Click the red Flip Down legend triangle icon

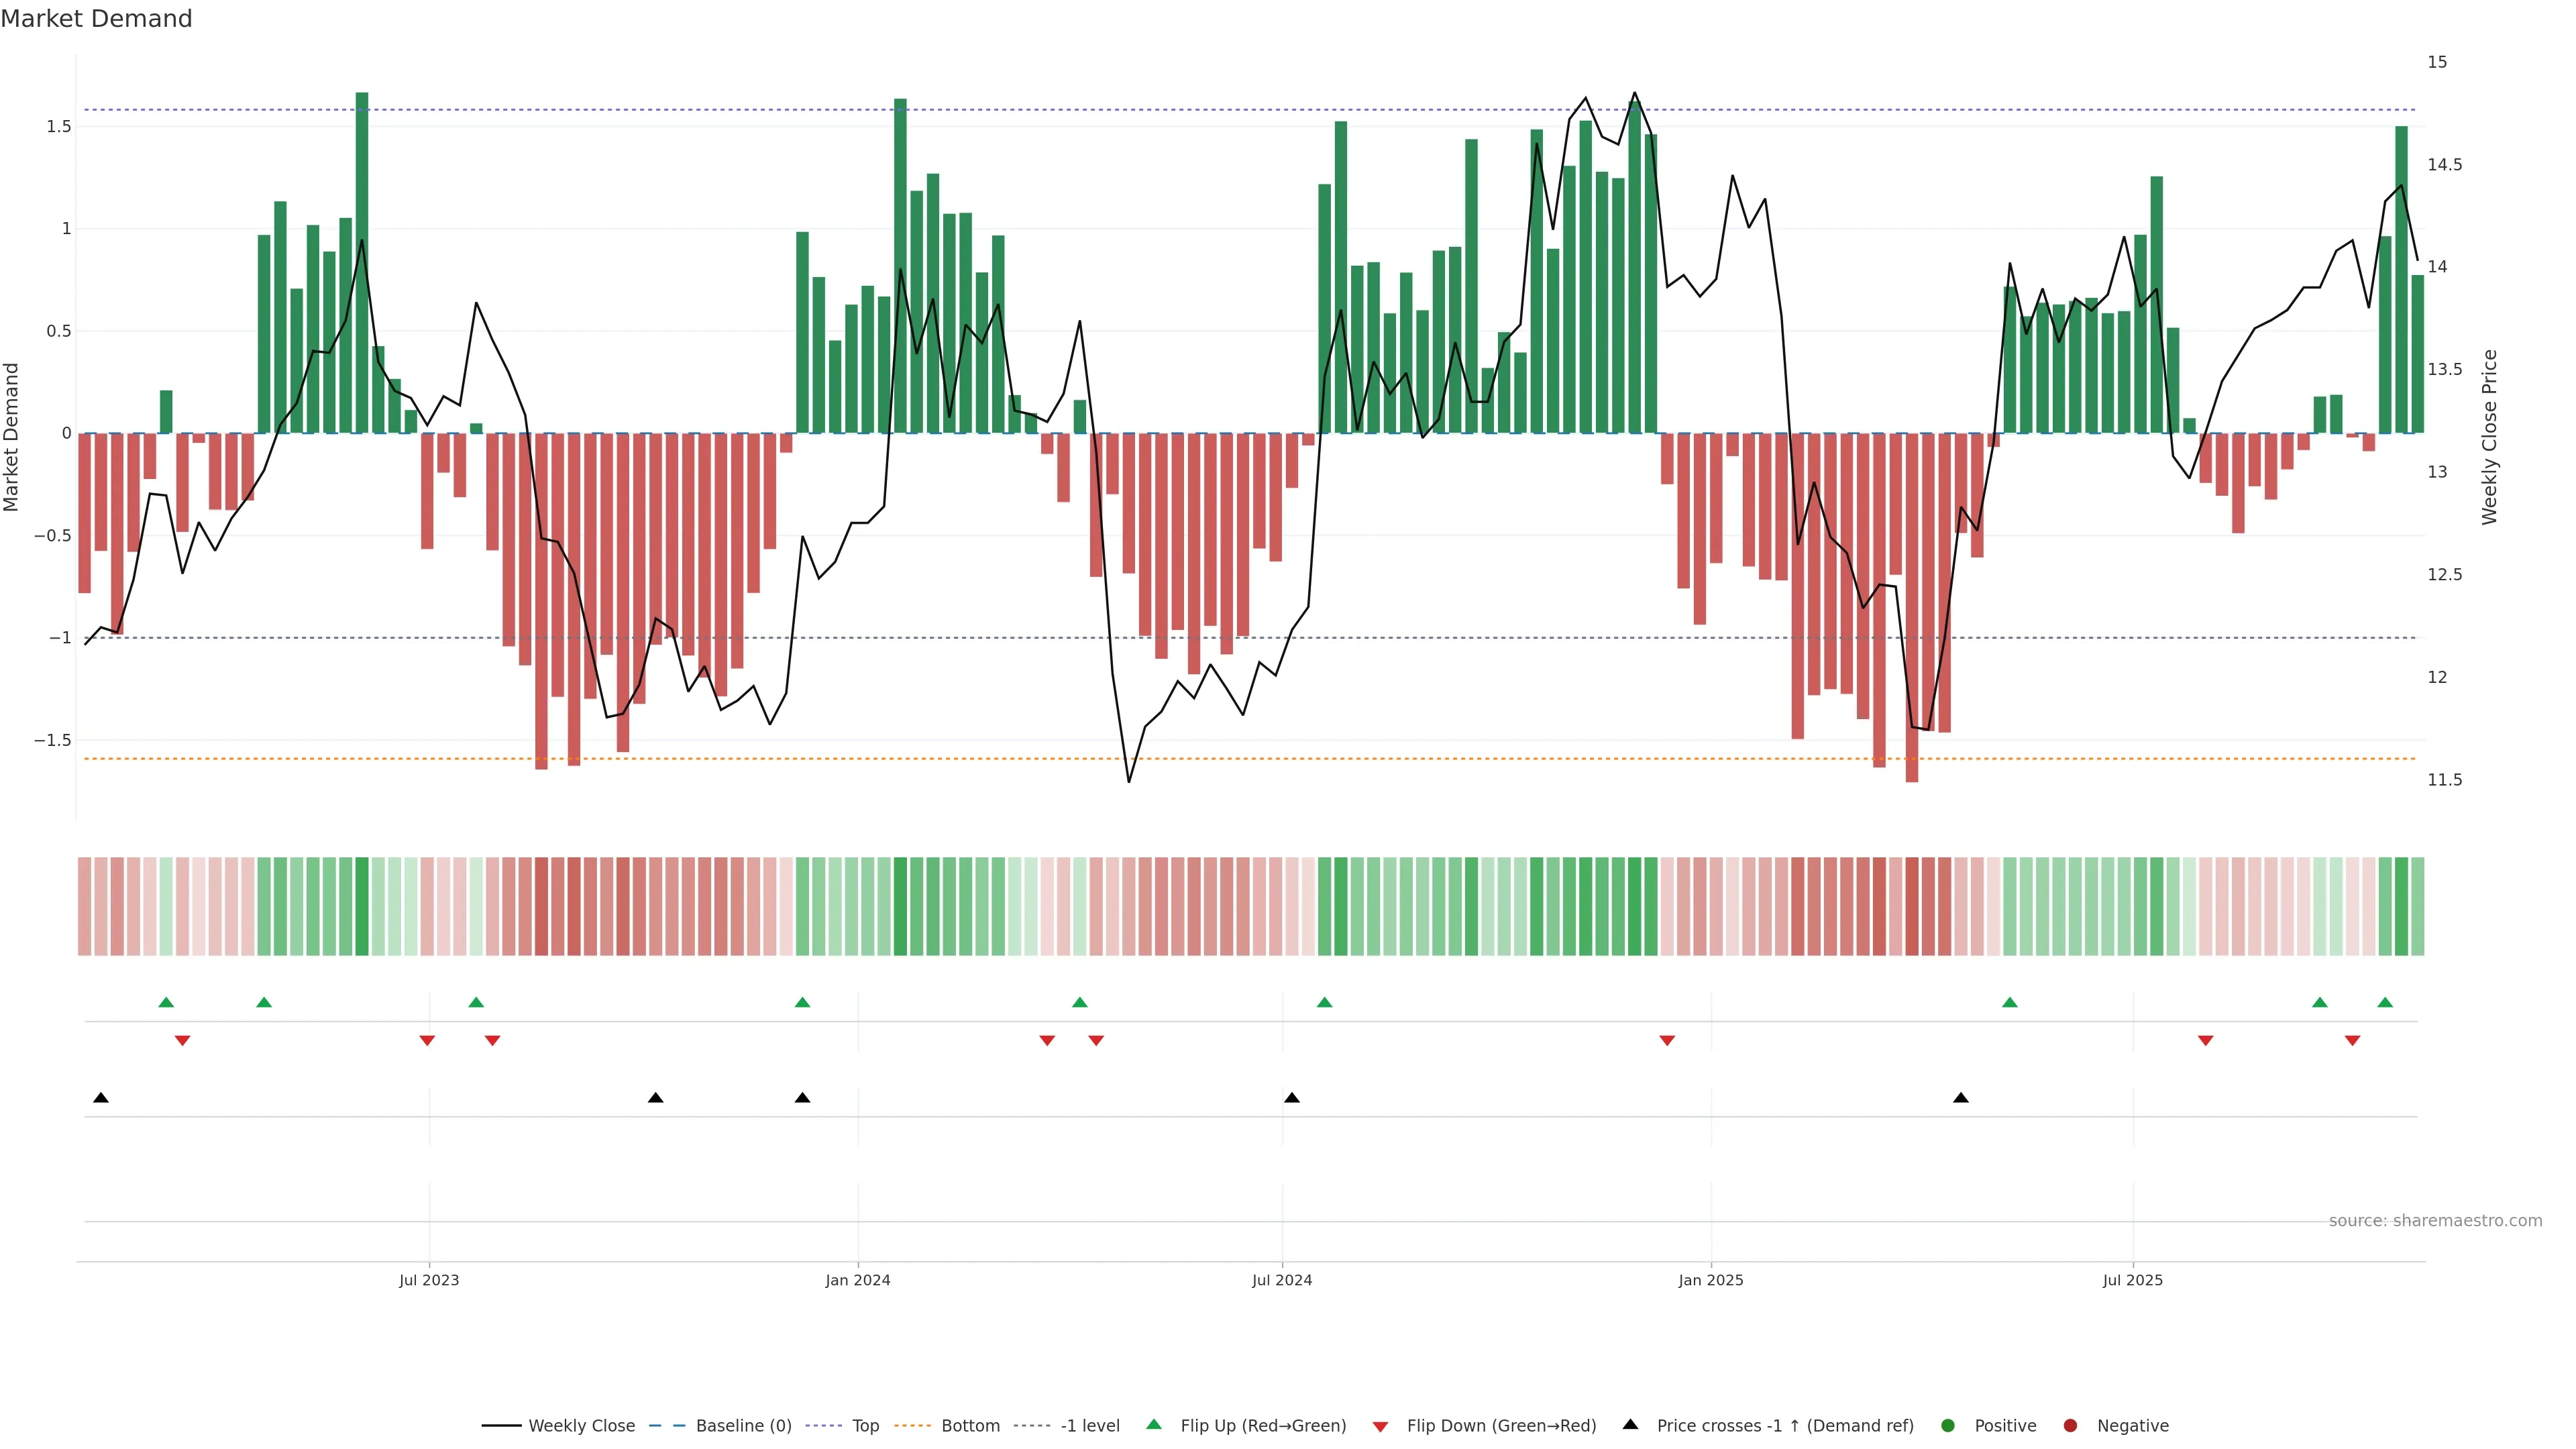[1380, 1427]
